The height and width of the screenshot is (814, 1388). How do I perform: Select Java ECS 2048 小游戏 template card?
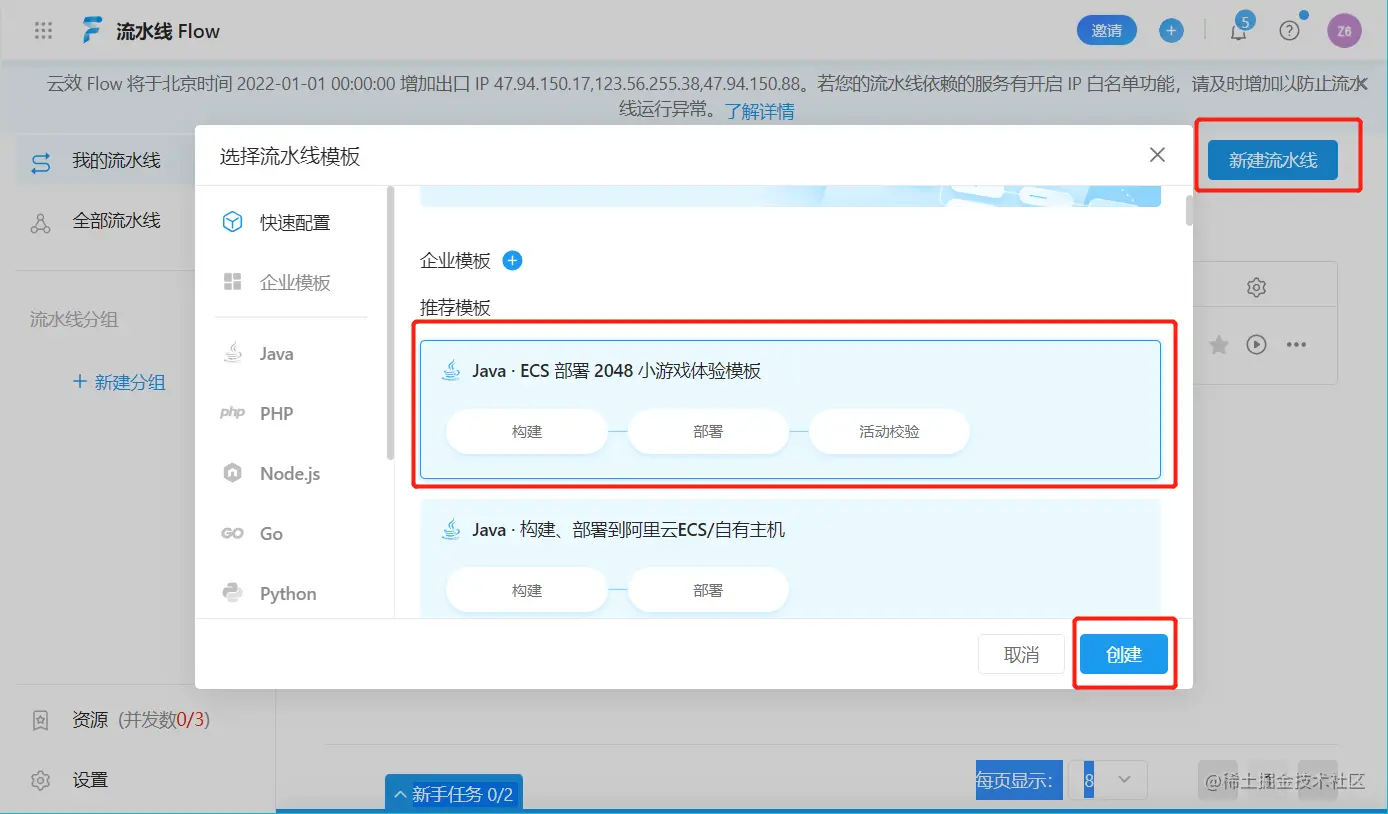point(790,410)
